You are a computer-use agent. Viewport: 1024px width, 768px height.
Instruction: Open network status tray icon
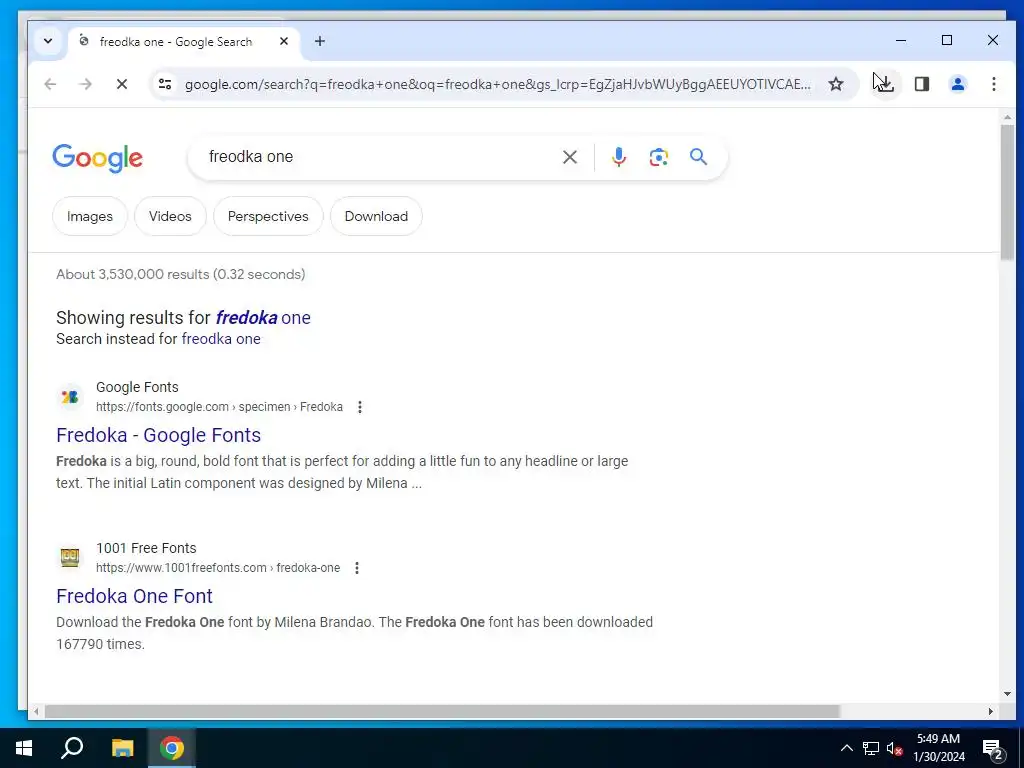(871, 748)
